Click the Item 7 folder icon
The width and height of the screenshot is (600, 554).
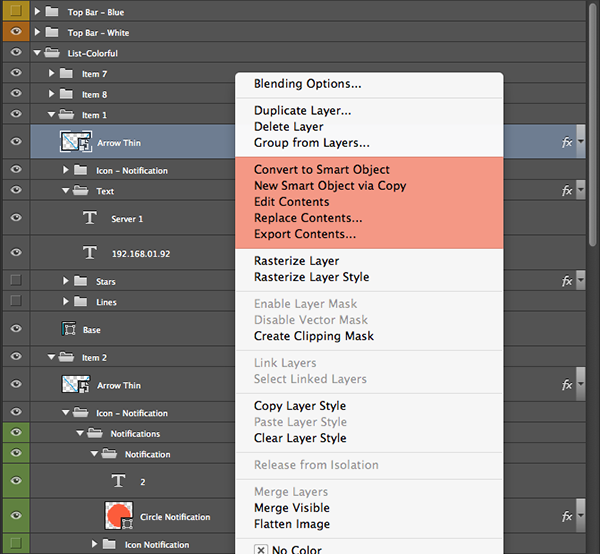point(68,74)
